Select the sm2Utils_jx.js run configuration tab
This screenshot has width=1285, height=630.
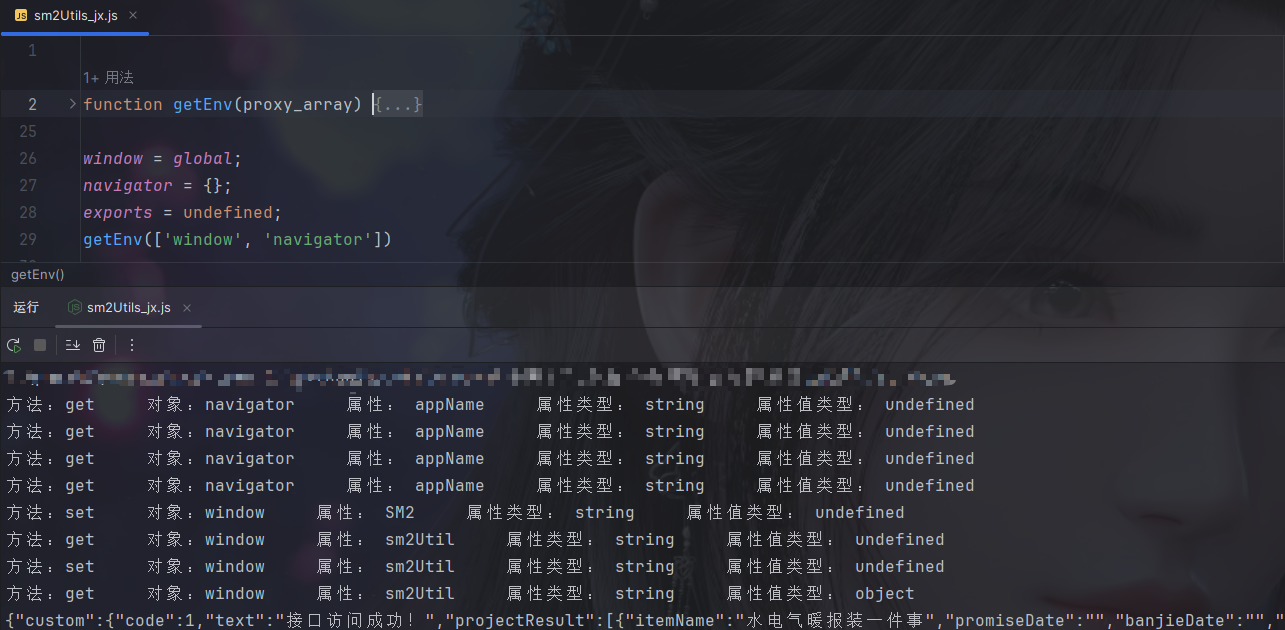click(129, 308)
